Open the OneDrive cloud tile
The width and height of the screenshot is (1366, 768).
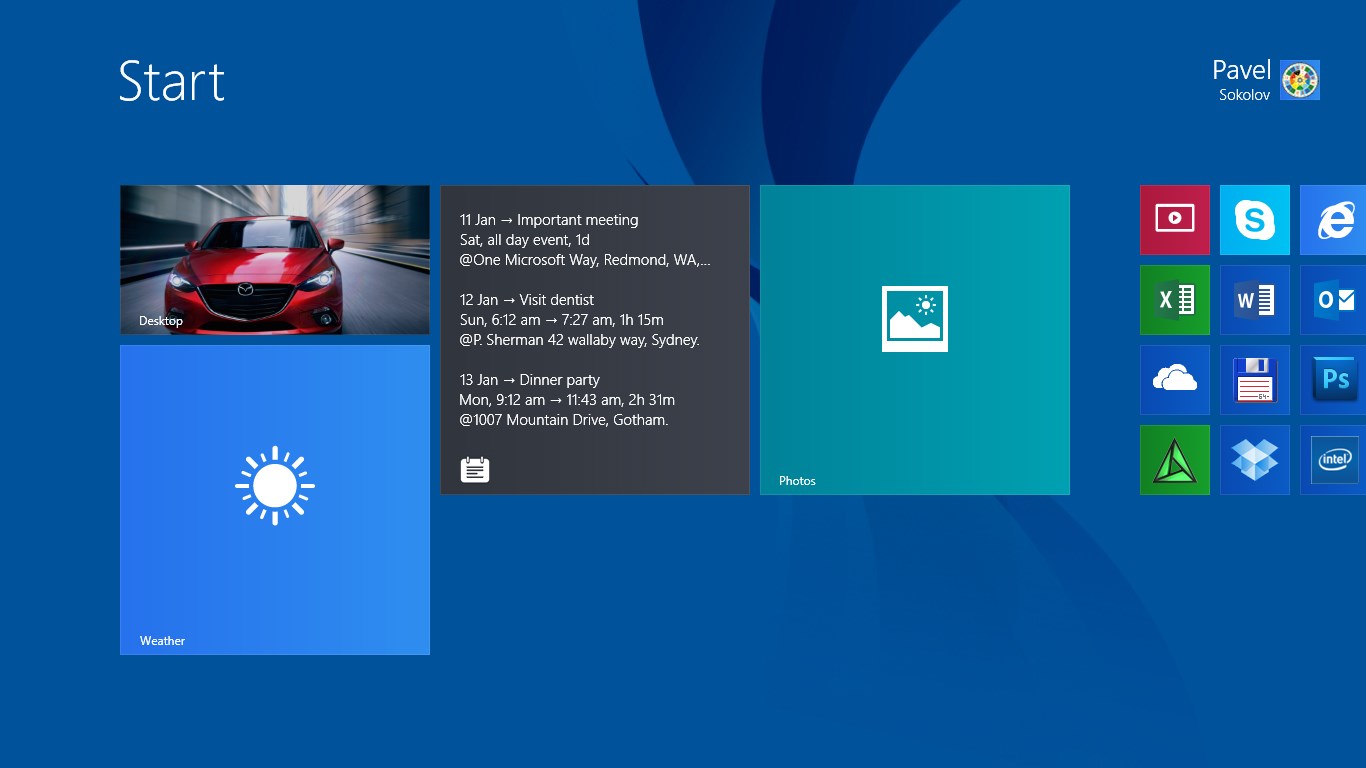tap(1174, 380)
